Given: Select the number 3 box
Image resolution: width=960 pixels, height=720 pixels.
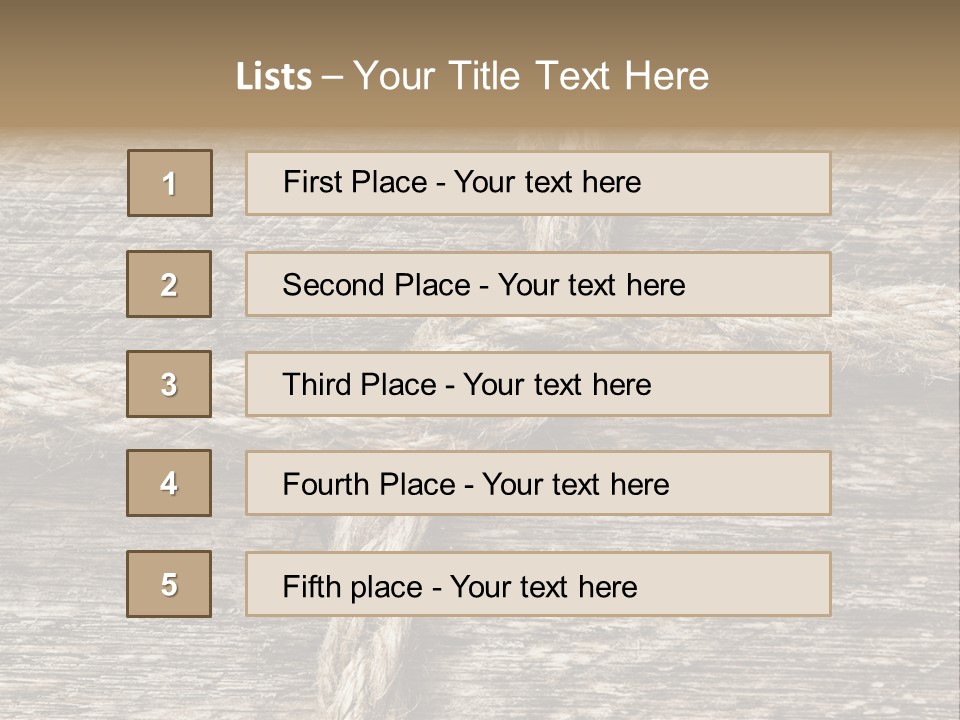Looking at the screenshot, I should click(x=169, y=384).
